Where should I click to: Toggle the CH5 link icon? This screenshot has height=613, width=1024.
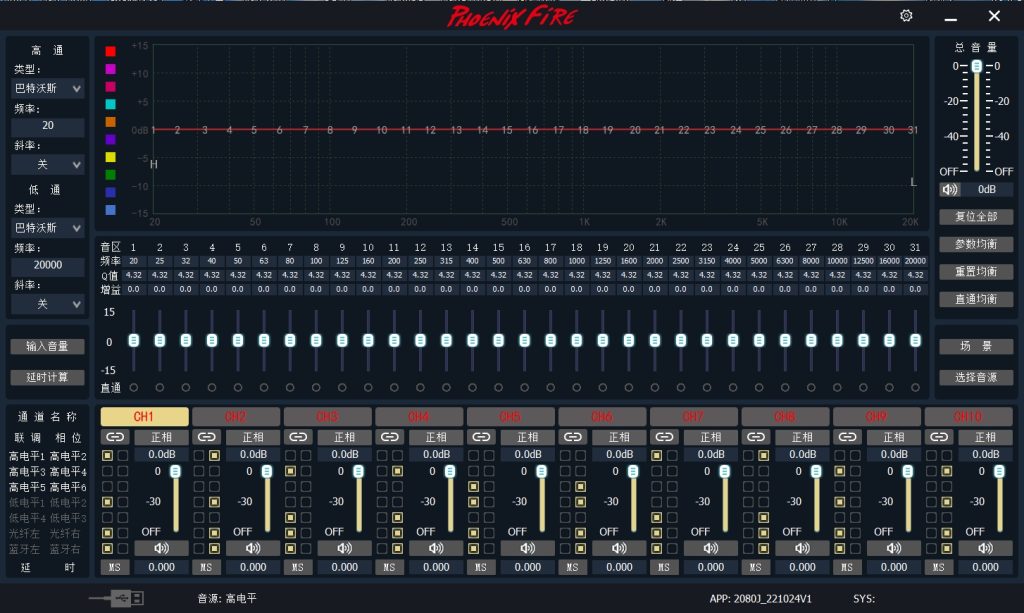point(481,437)
